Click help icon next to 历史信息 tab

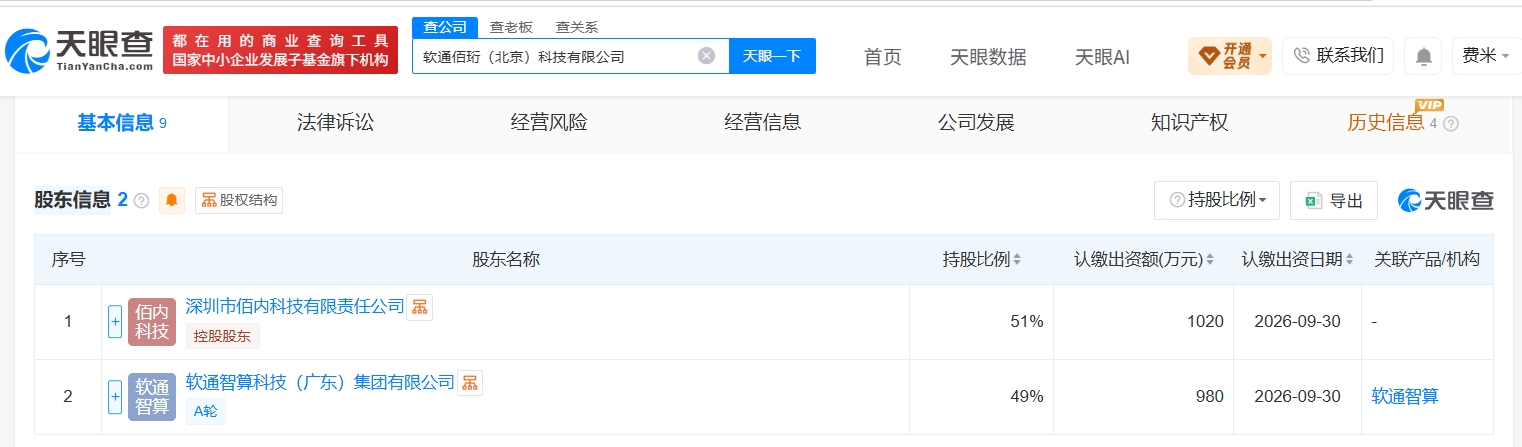coord(1451,124)
